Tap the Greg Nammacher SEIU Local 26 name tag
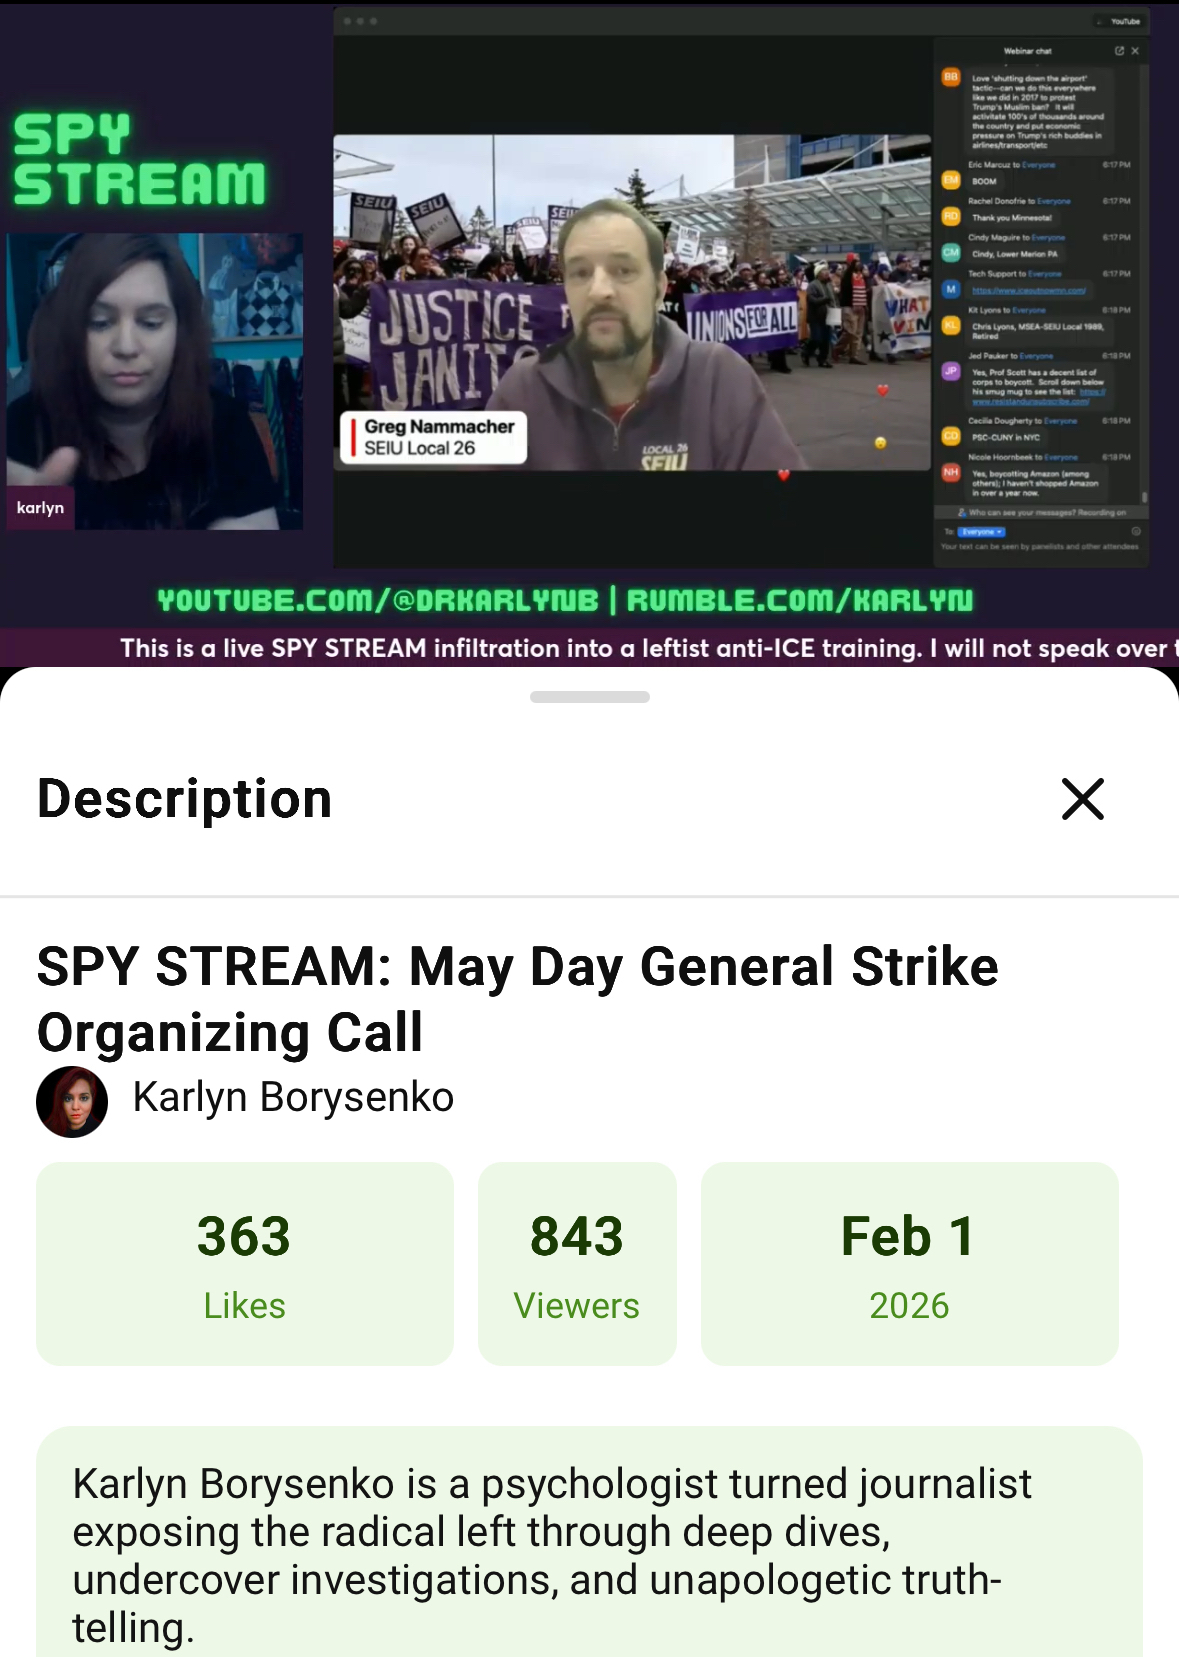 (433, 437)
